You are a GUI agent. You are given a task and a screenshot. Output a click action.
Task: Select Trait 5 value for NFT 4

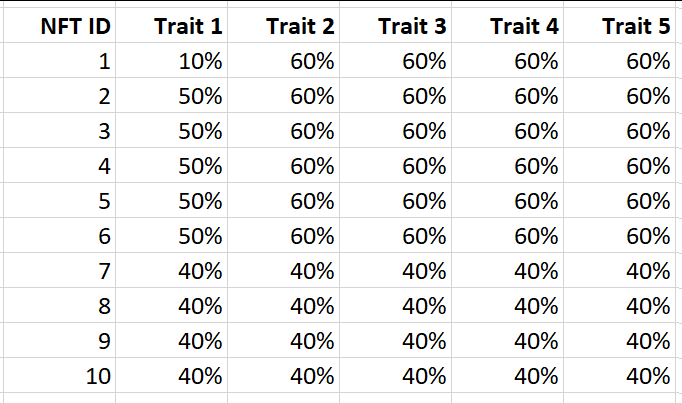click(647, 166)
